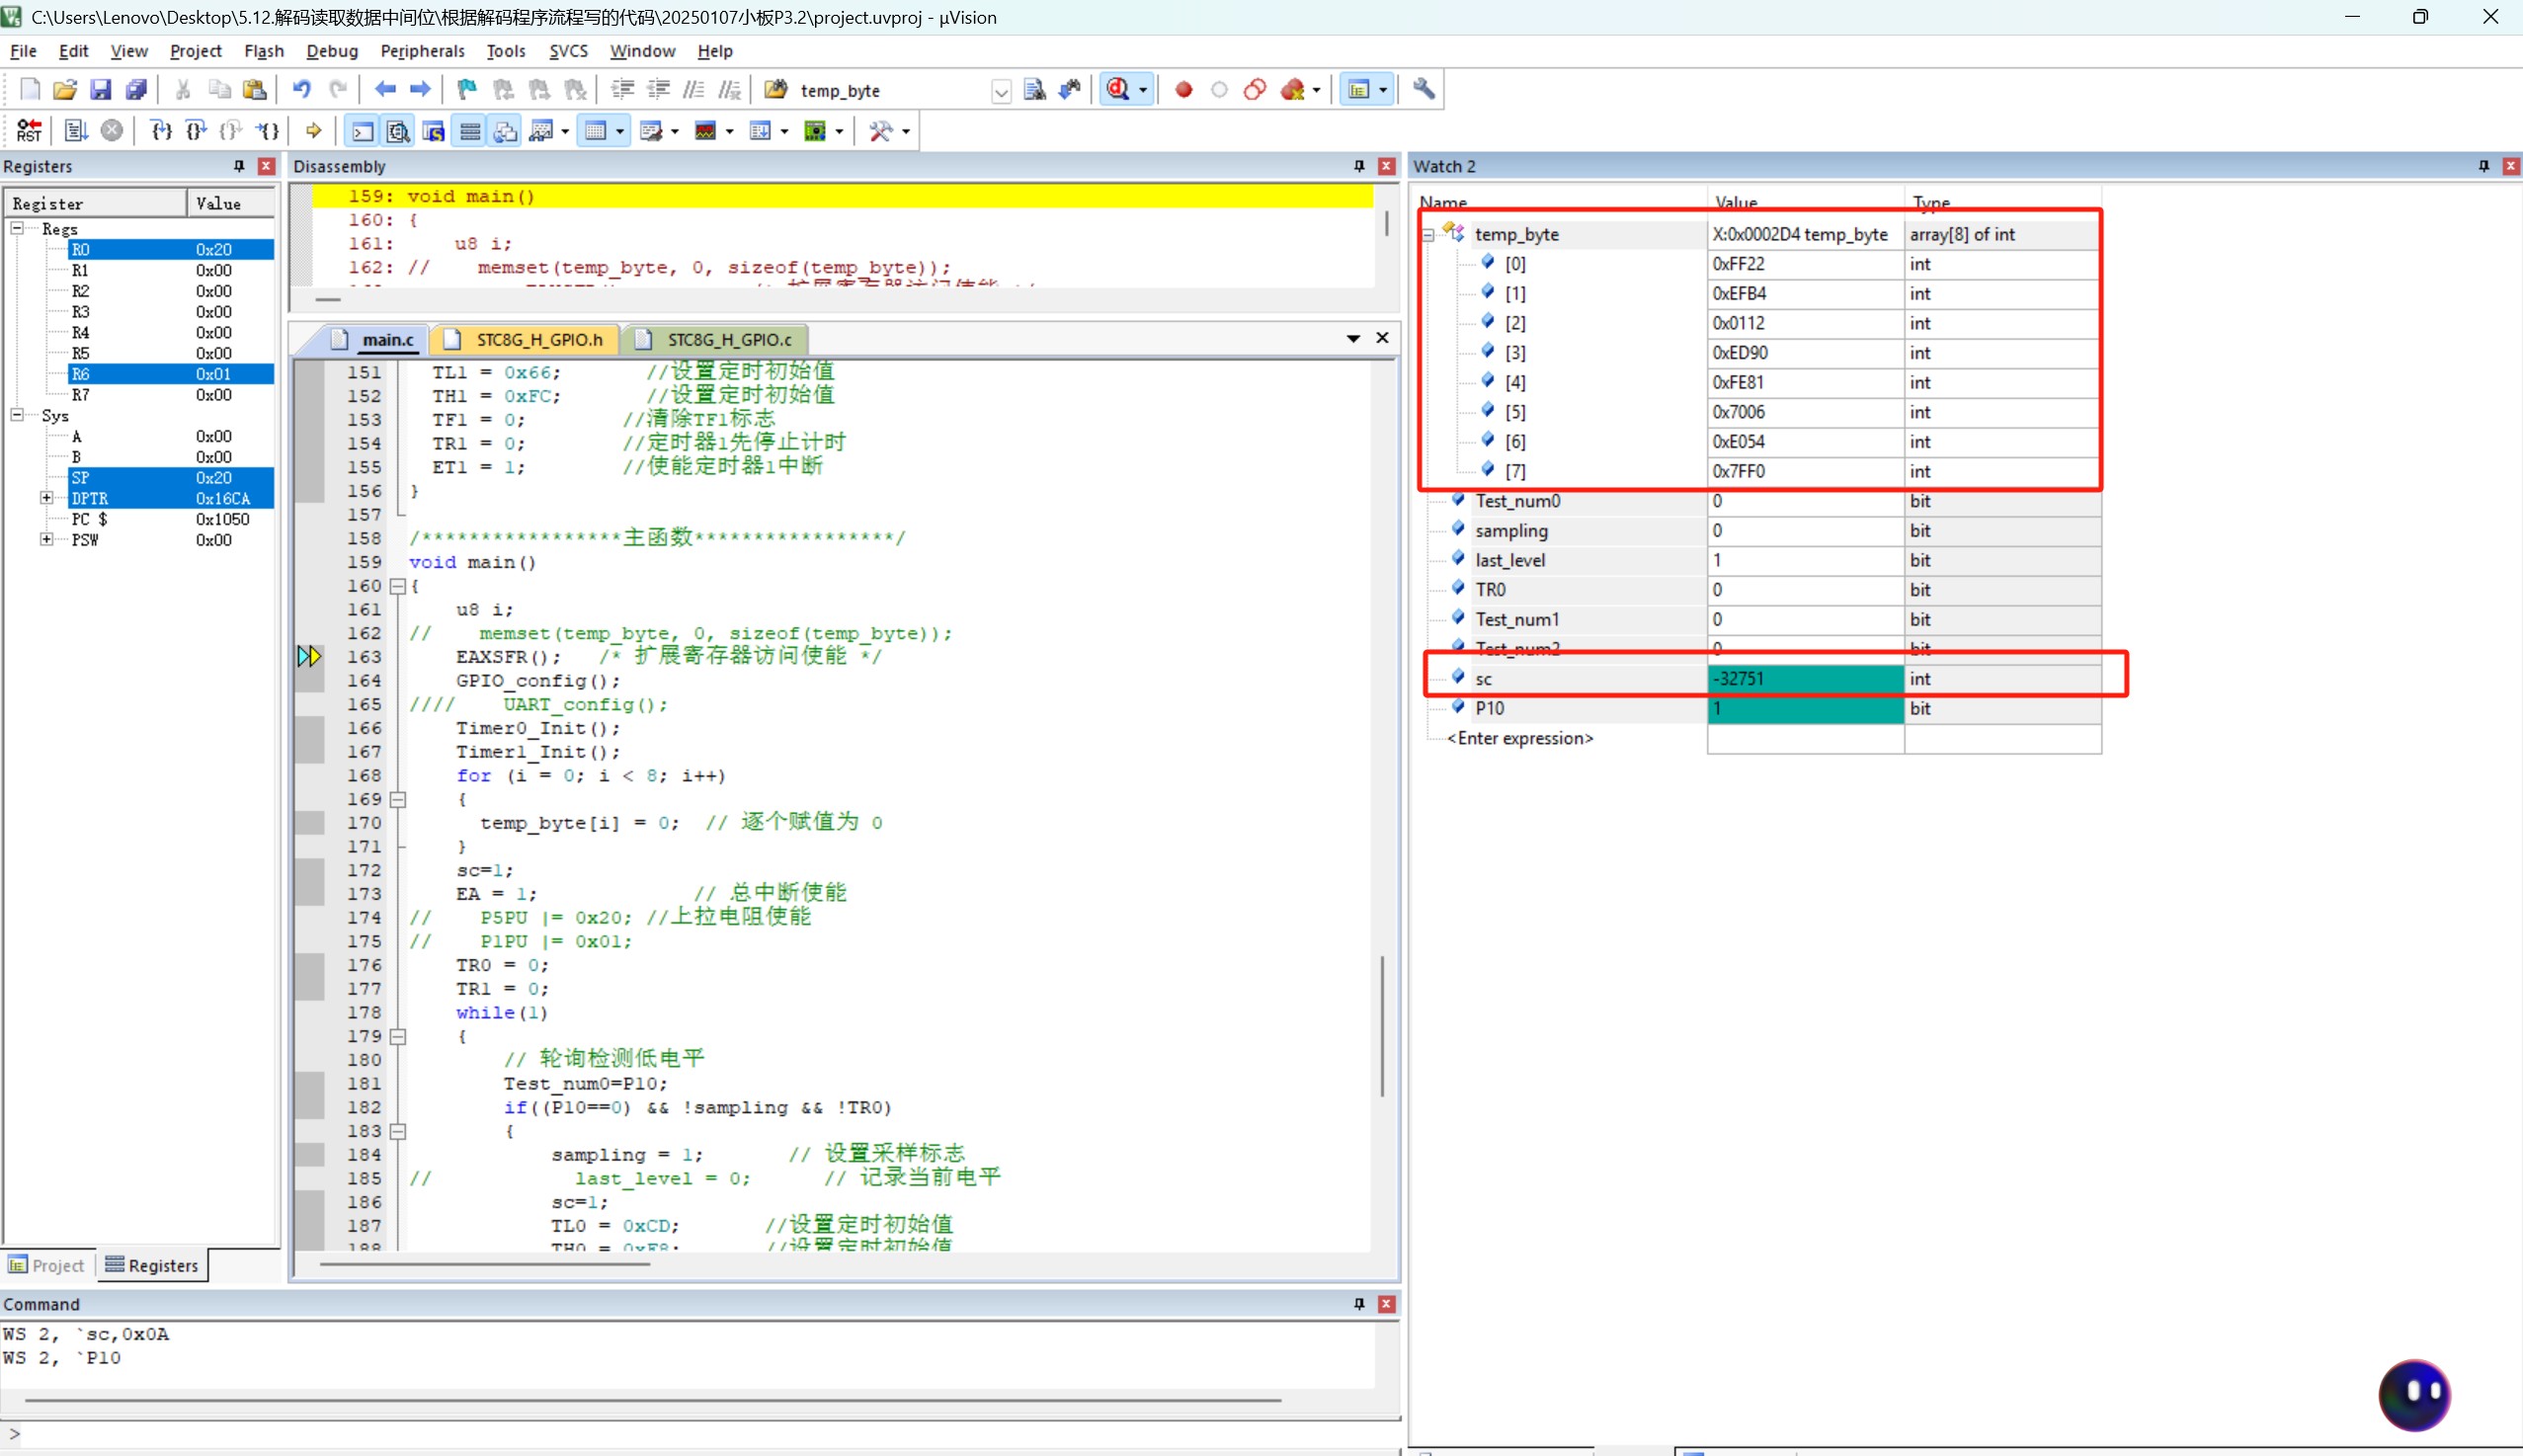Viewport: 2523px width, 1456px height.
Task: Click the Serial Windows toolbar icon
Action: point(651,131)
